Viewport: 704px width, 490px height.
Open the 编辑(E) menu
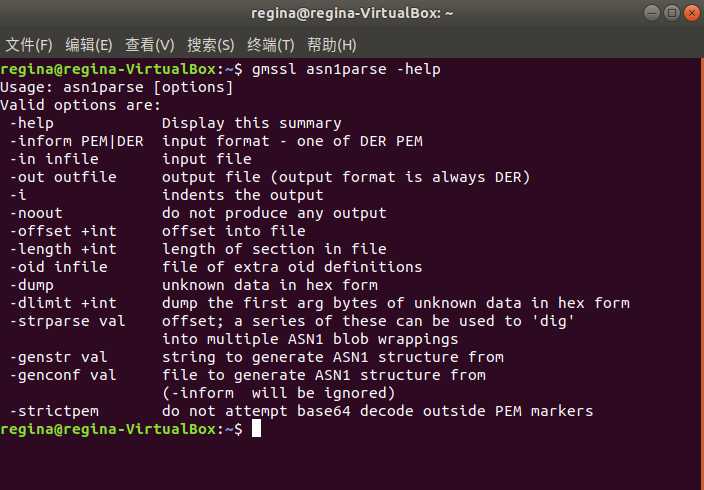pos(88,45)
